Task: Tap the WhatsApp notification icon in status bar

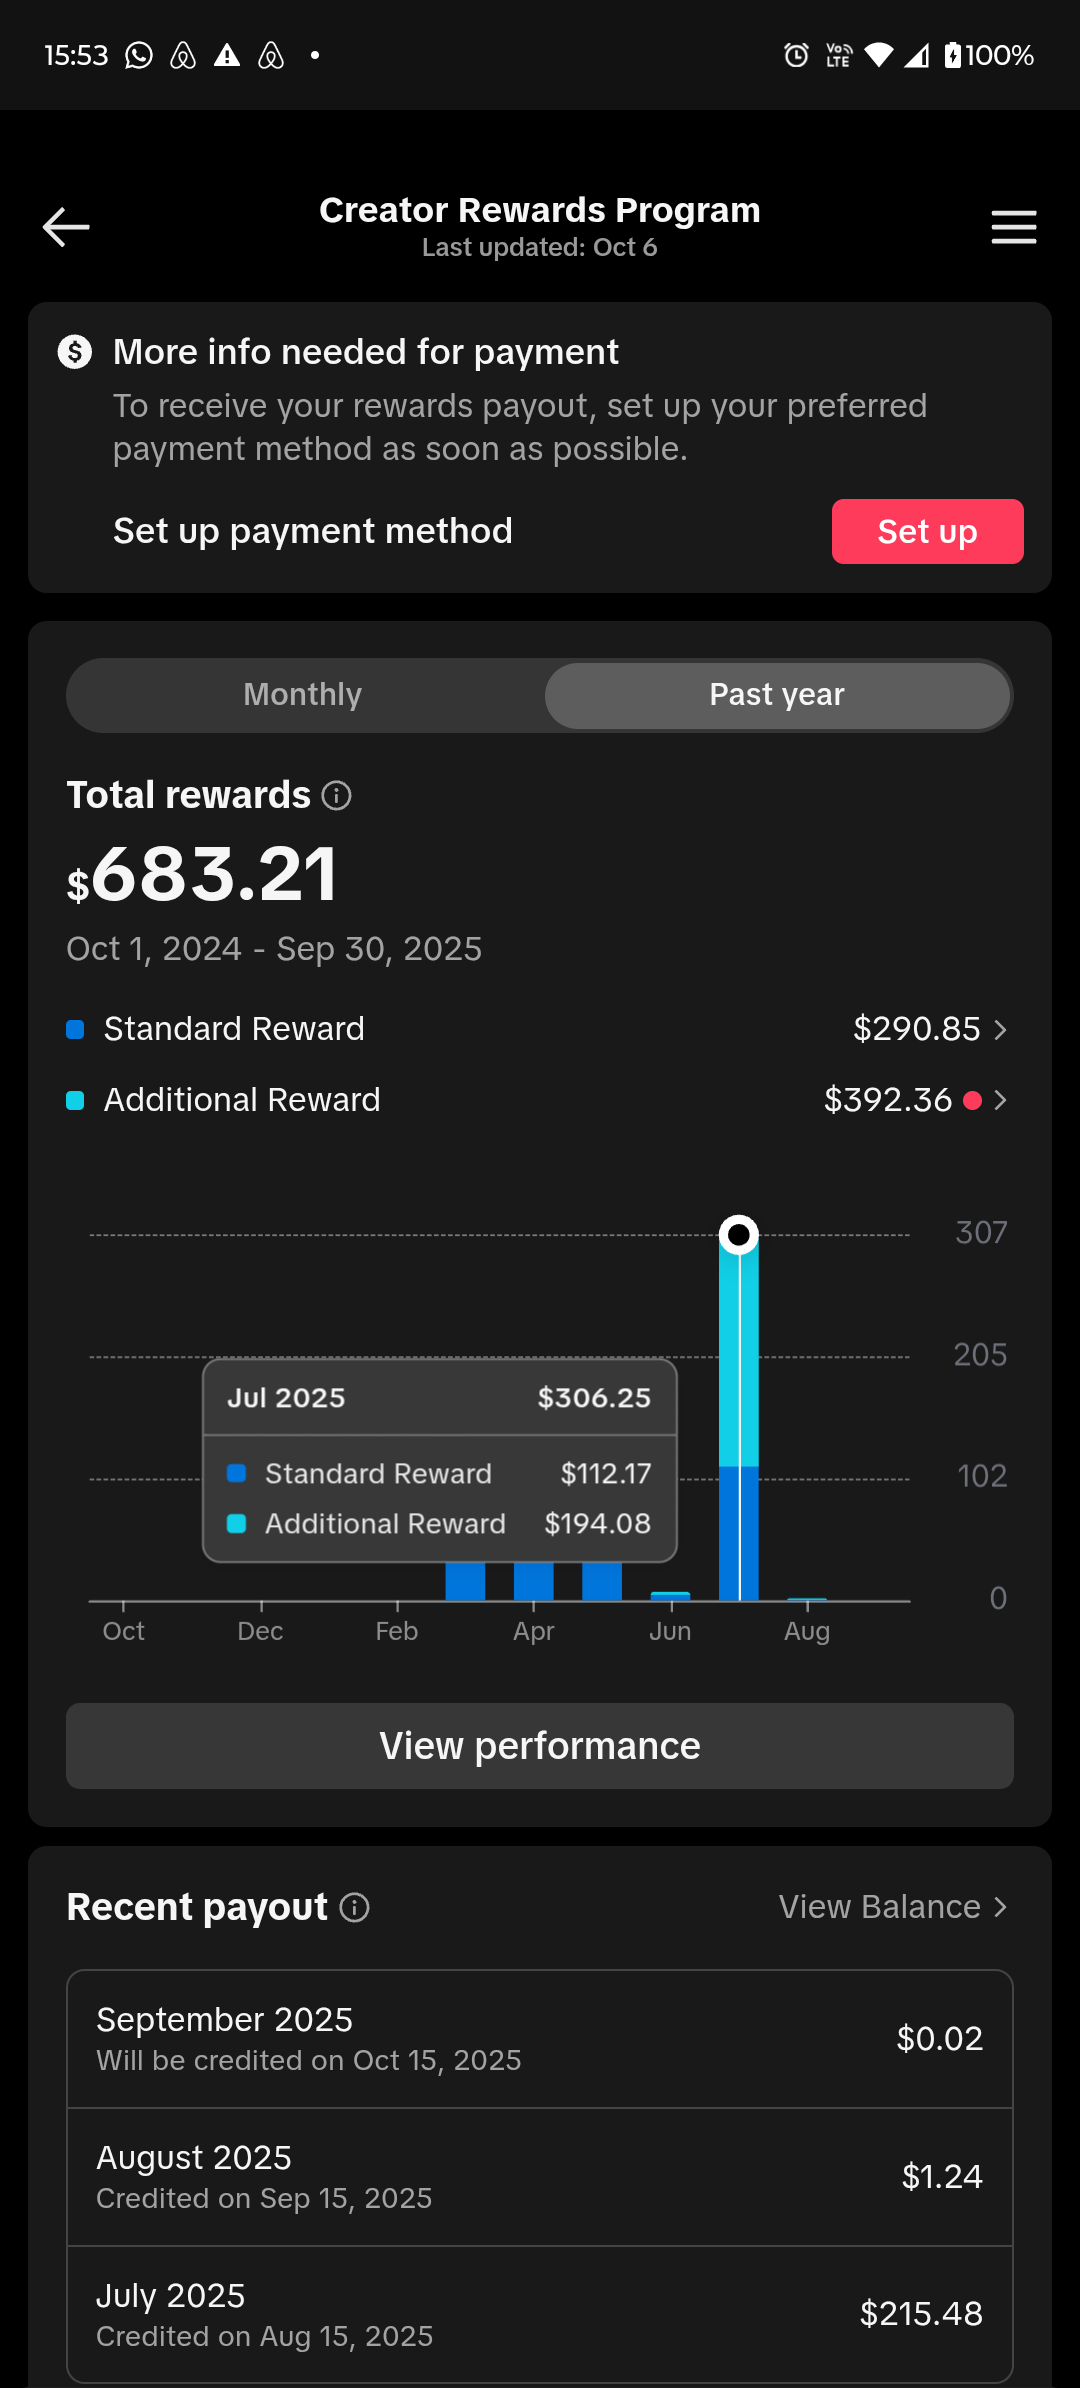Action: pos(139,56)
